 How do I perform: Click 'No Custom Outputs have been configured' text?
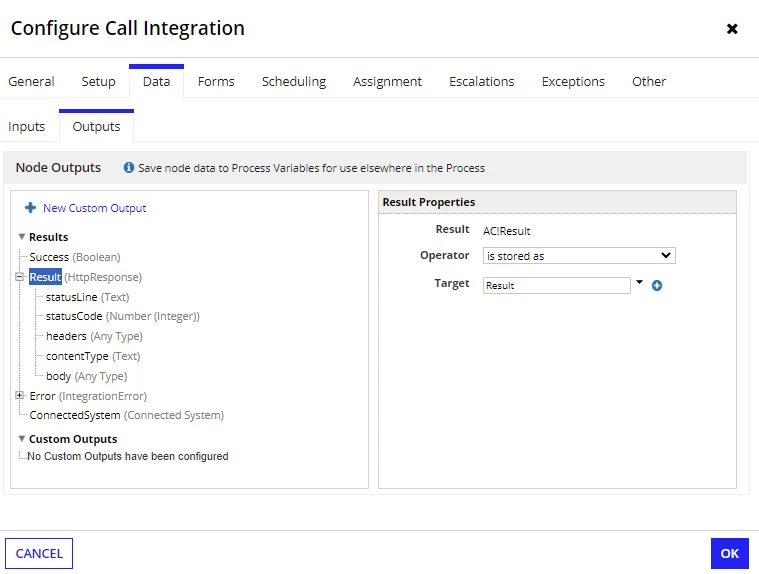coord(128,456)
